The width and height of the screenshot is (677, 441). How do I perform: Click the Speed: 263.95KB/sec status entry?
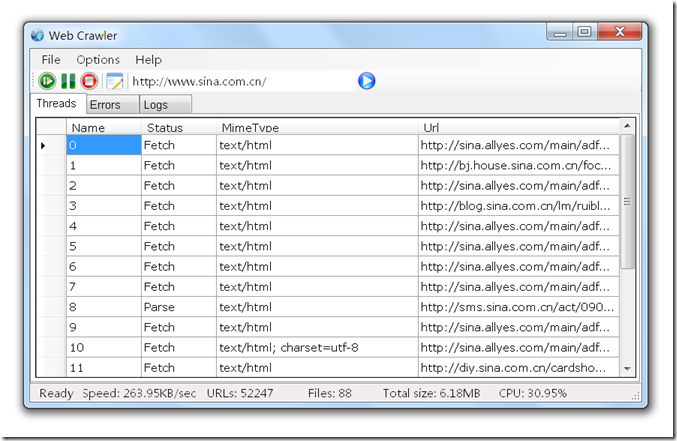(139, 393)
